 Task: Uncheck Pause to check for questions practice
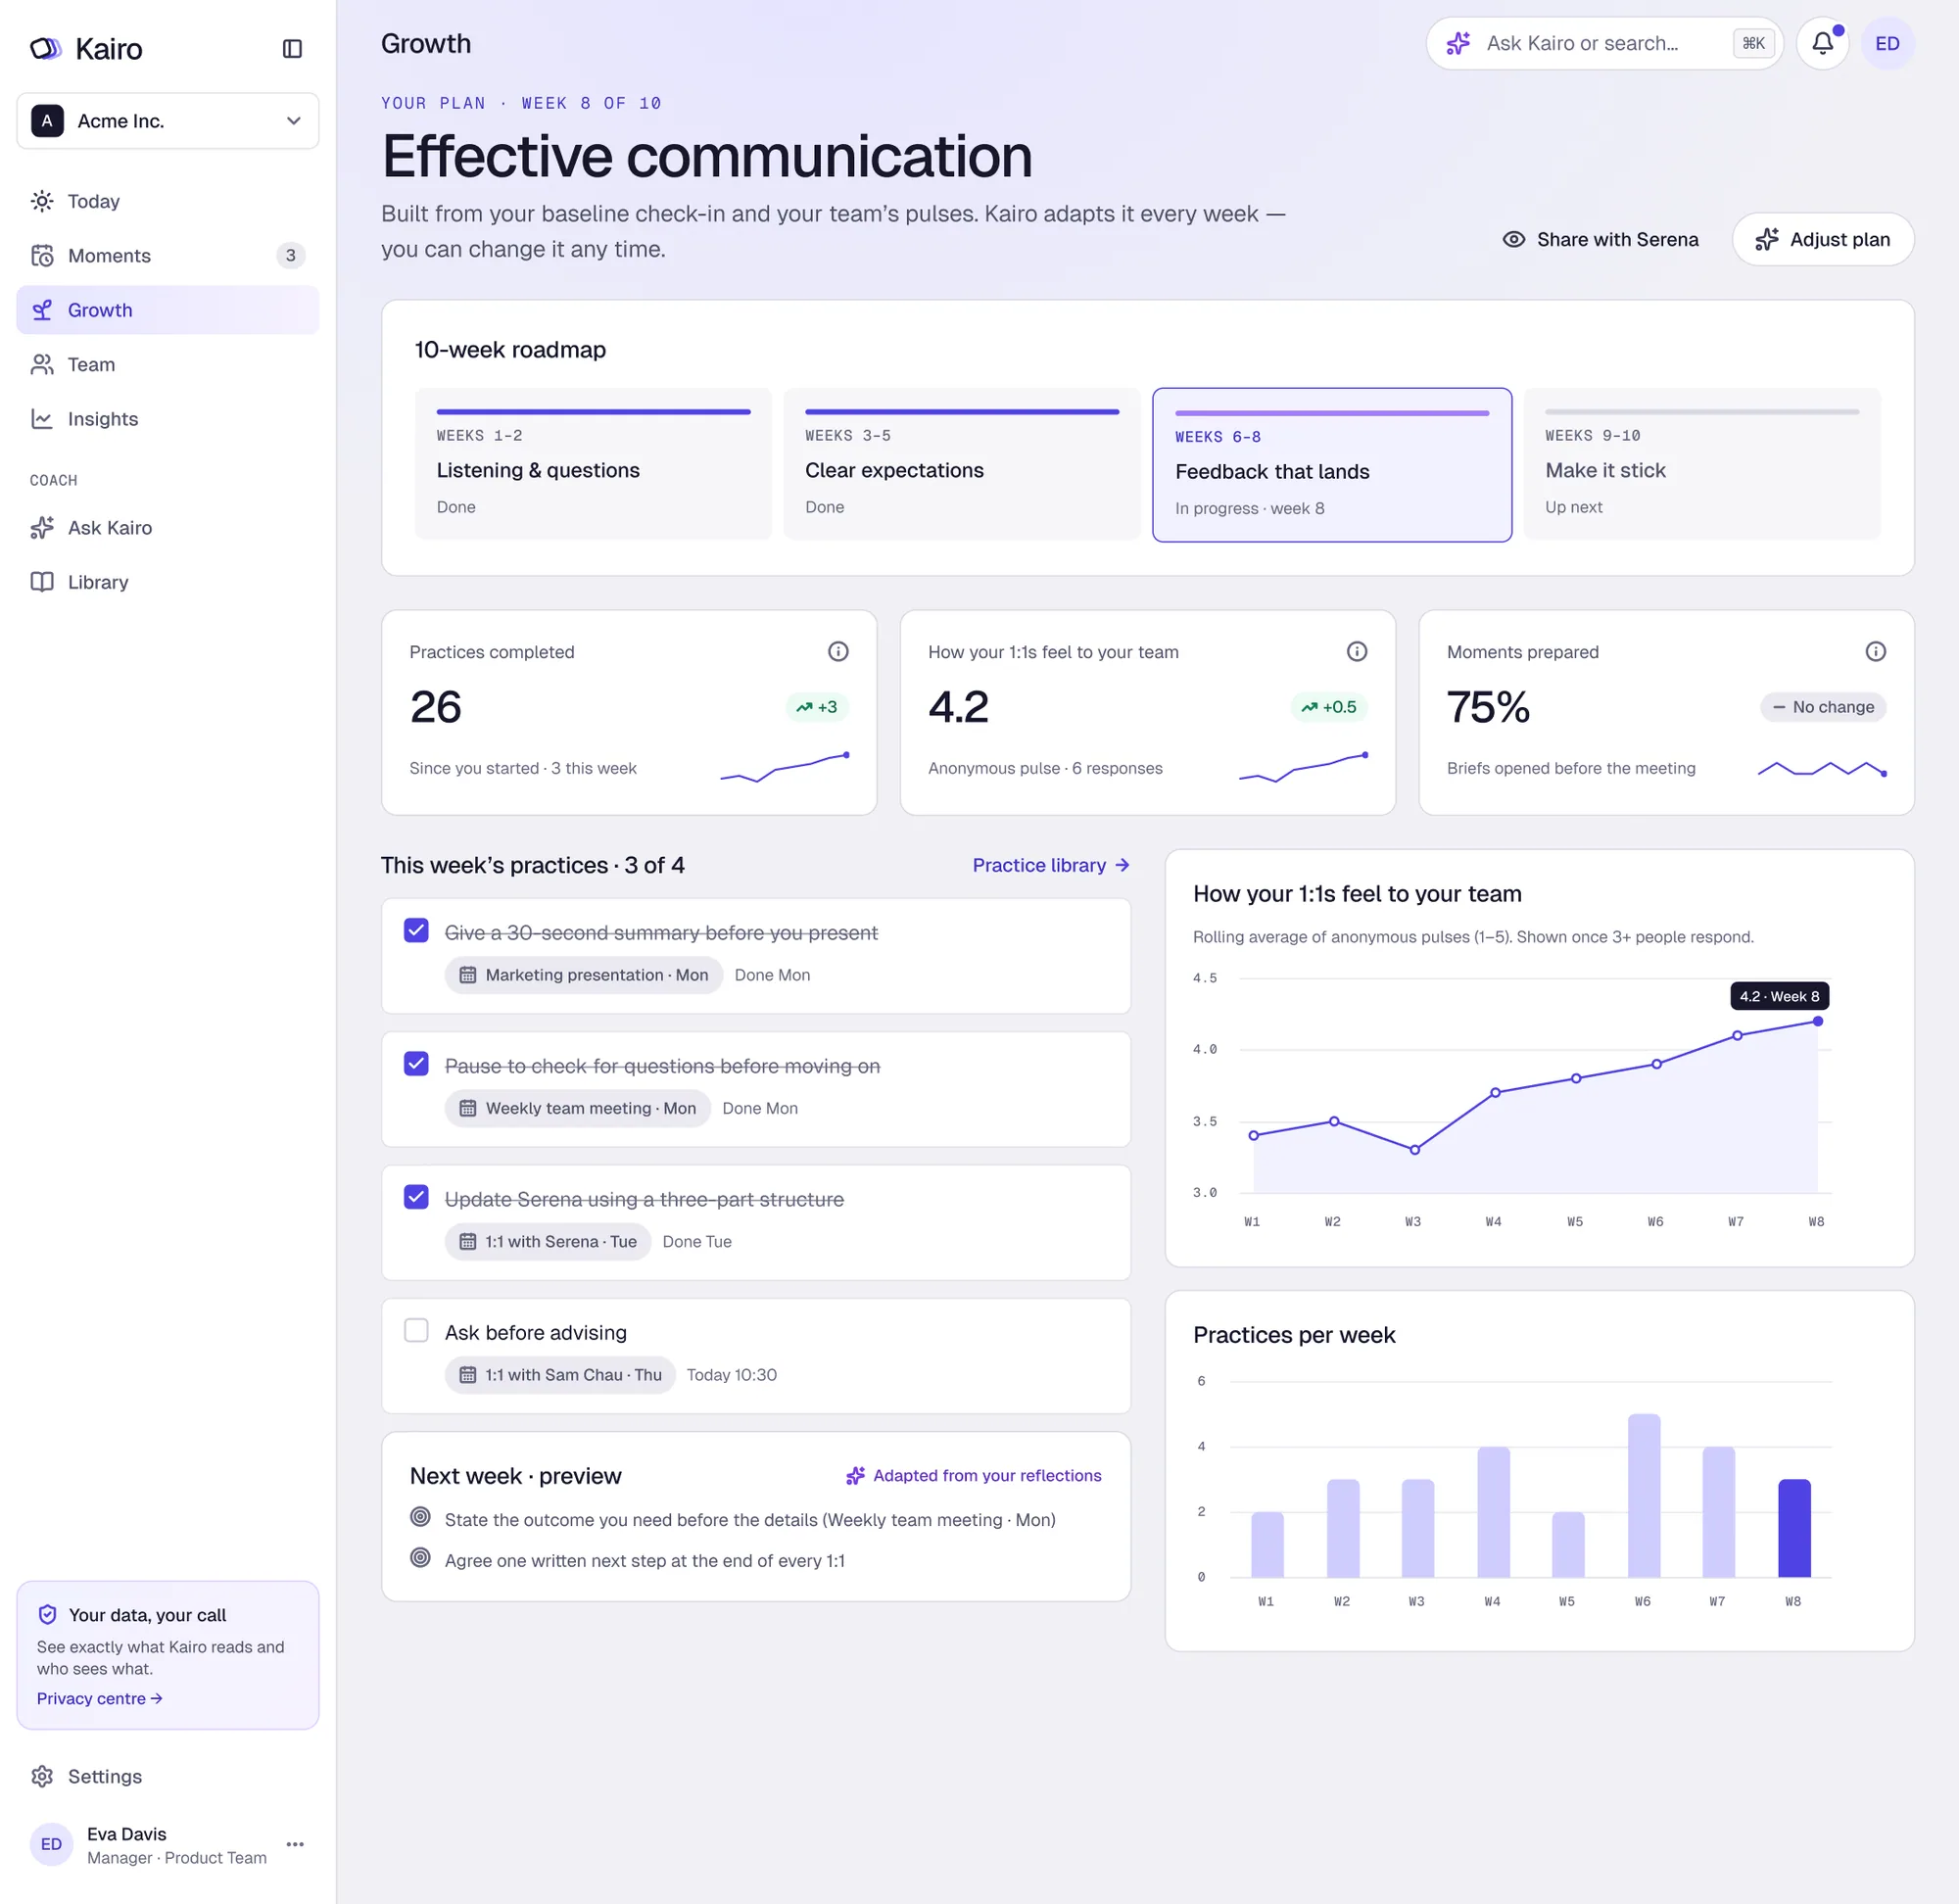[416, 1063]
